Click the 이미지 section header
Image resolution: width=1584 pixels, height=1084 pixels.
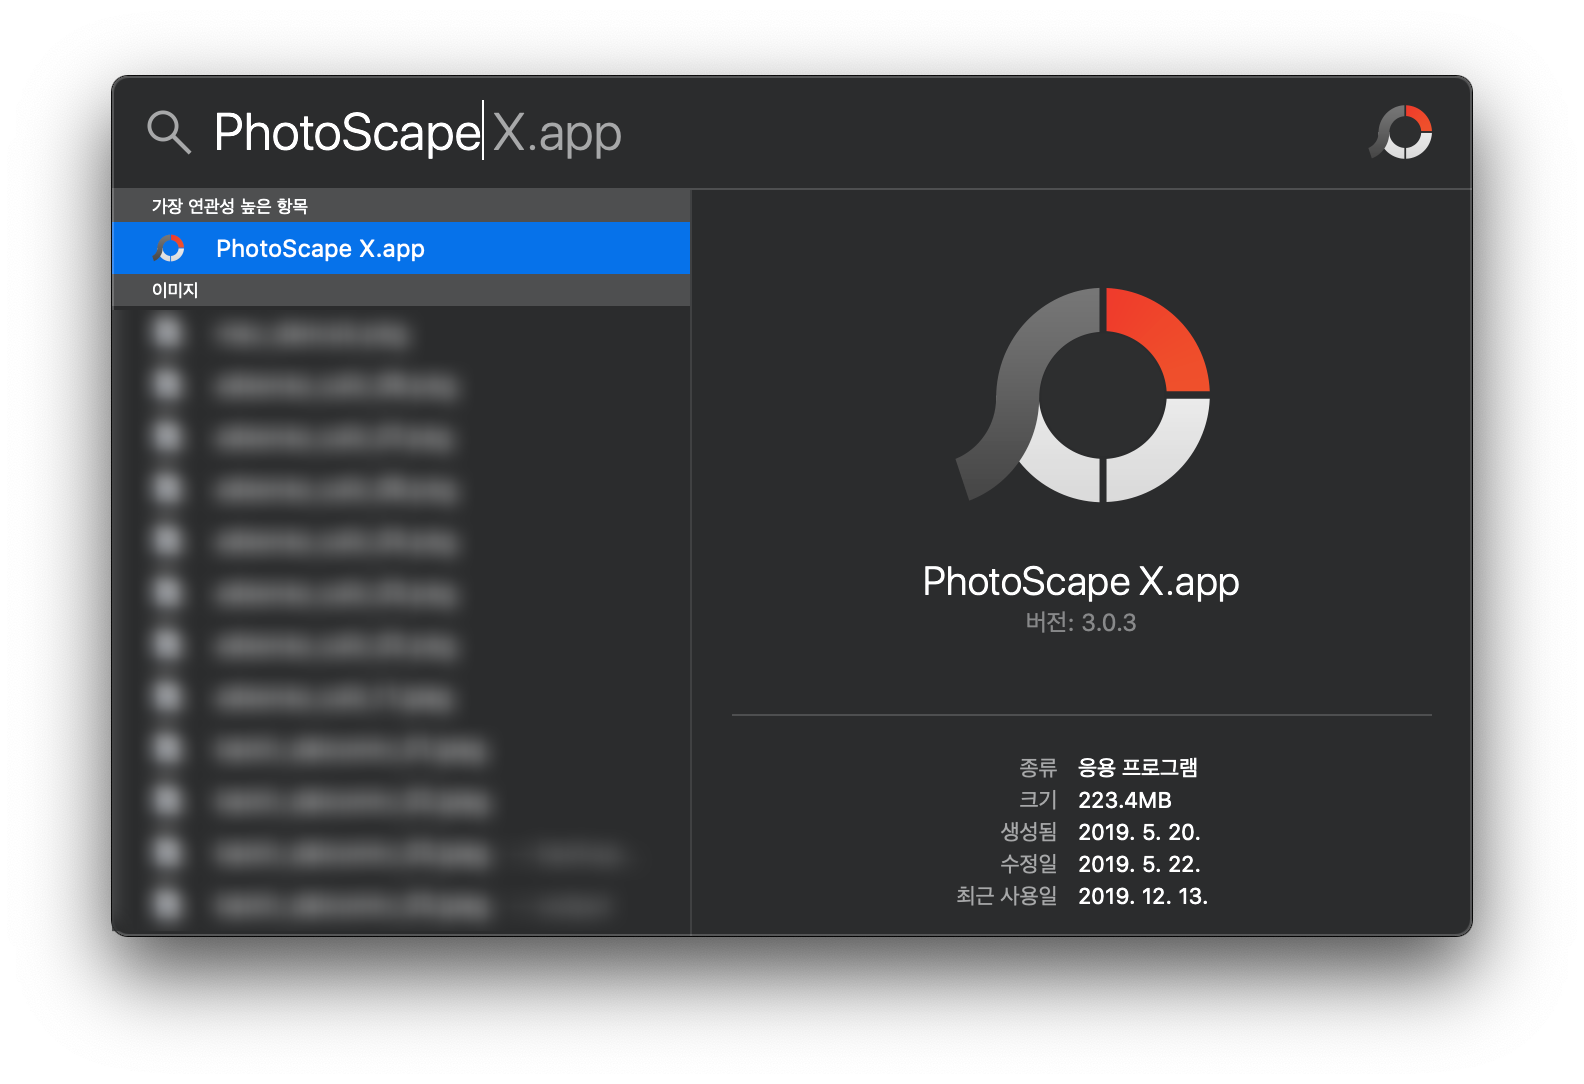tap(401, 290)
